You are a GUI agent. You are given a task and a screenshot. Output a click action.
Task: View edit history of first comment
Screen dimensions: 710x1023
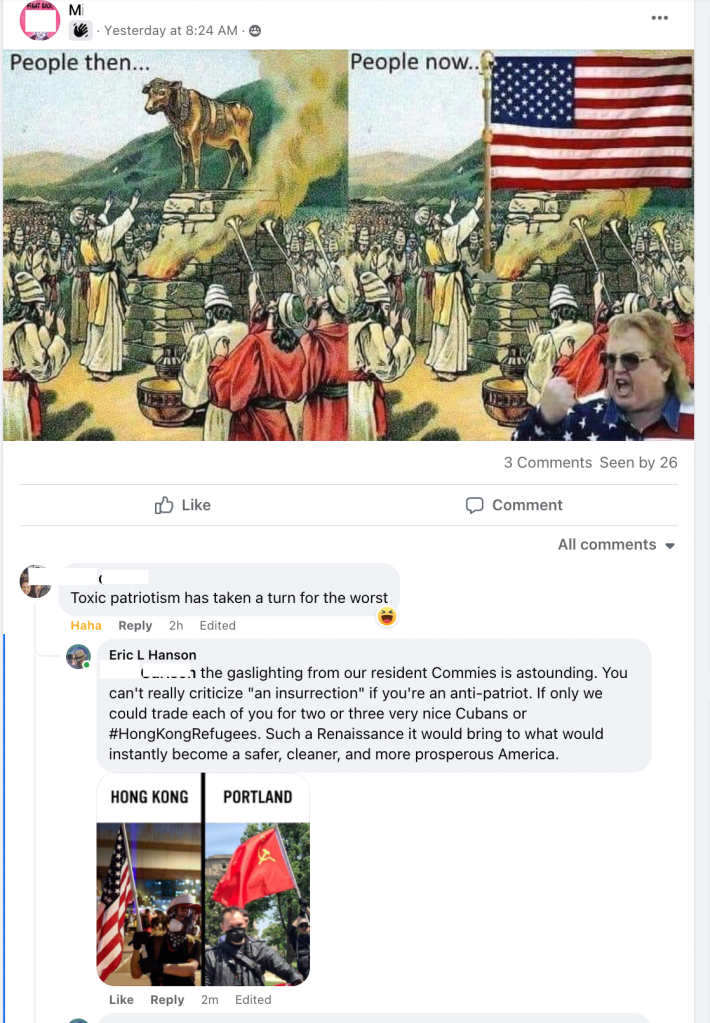pos(217,625)
